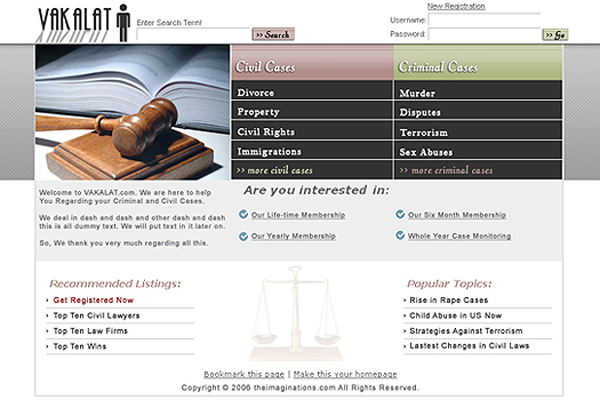This screenshot has height=400, width=600.
Task: Open Rise in Rape Cases topic
Action: [x=449, y=300]
